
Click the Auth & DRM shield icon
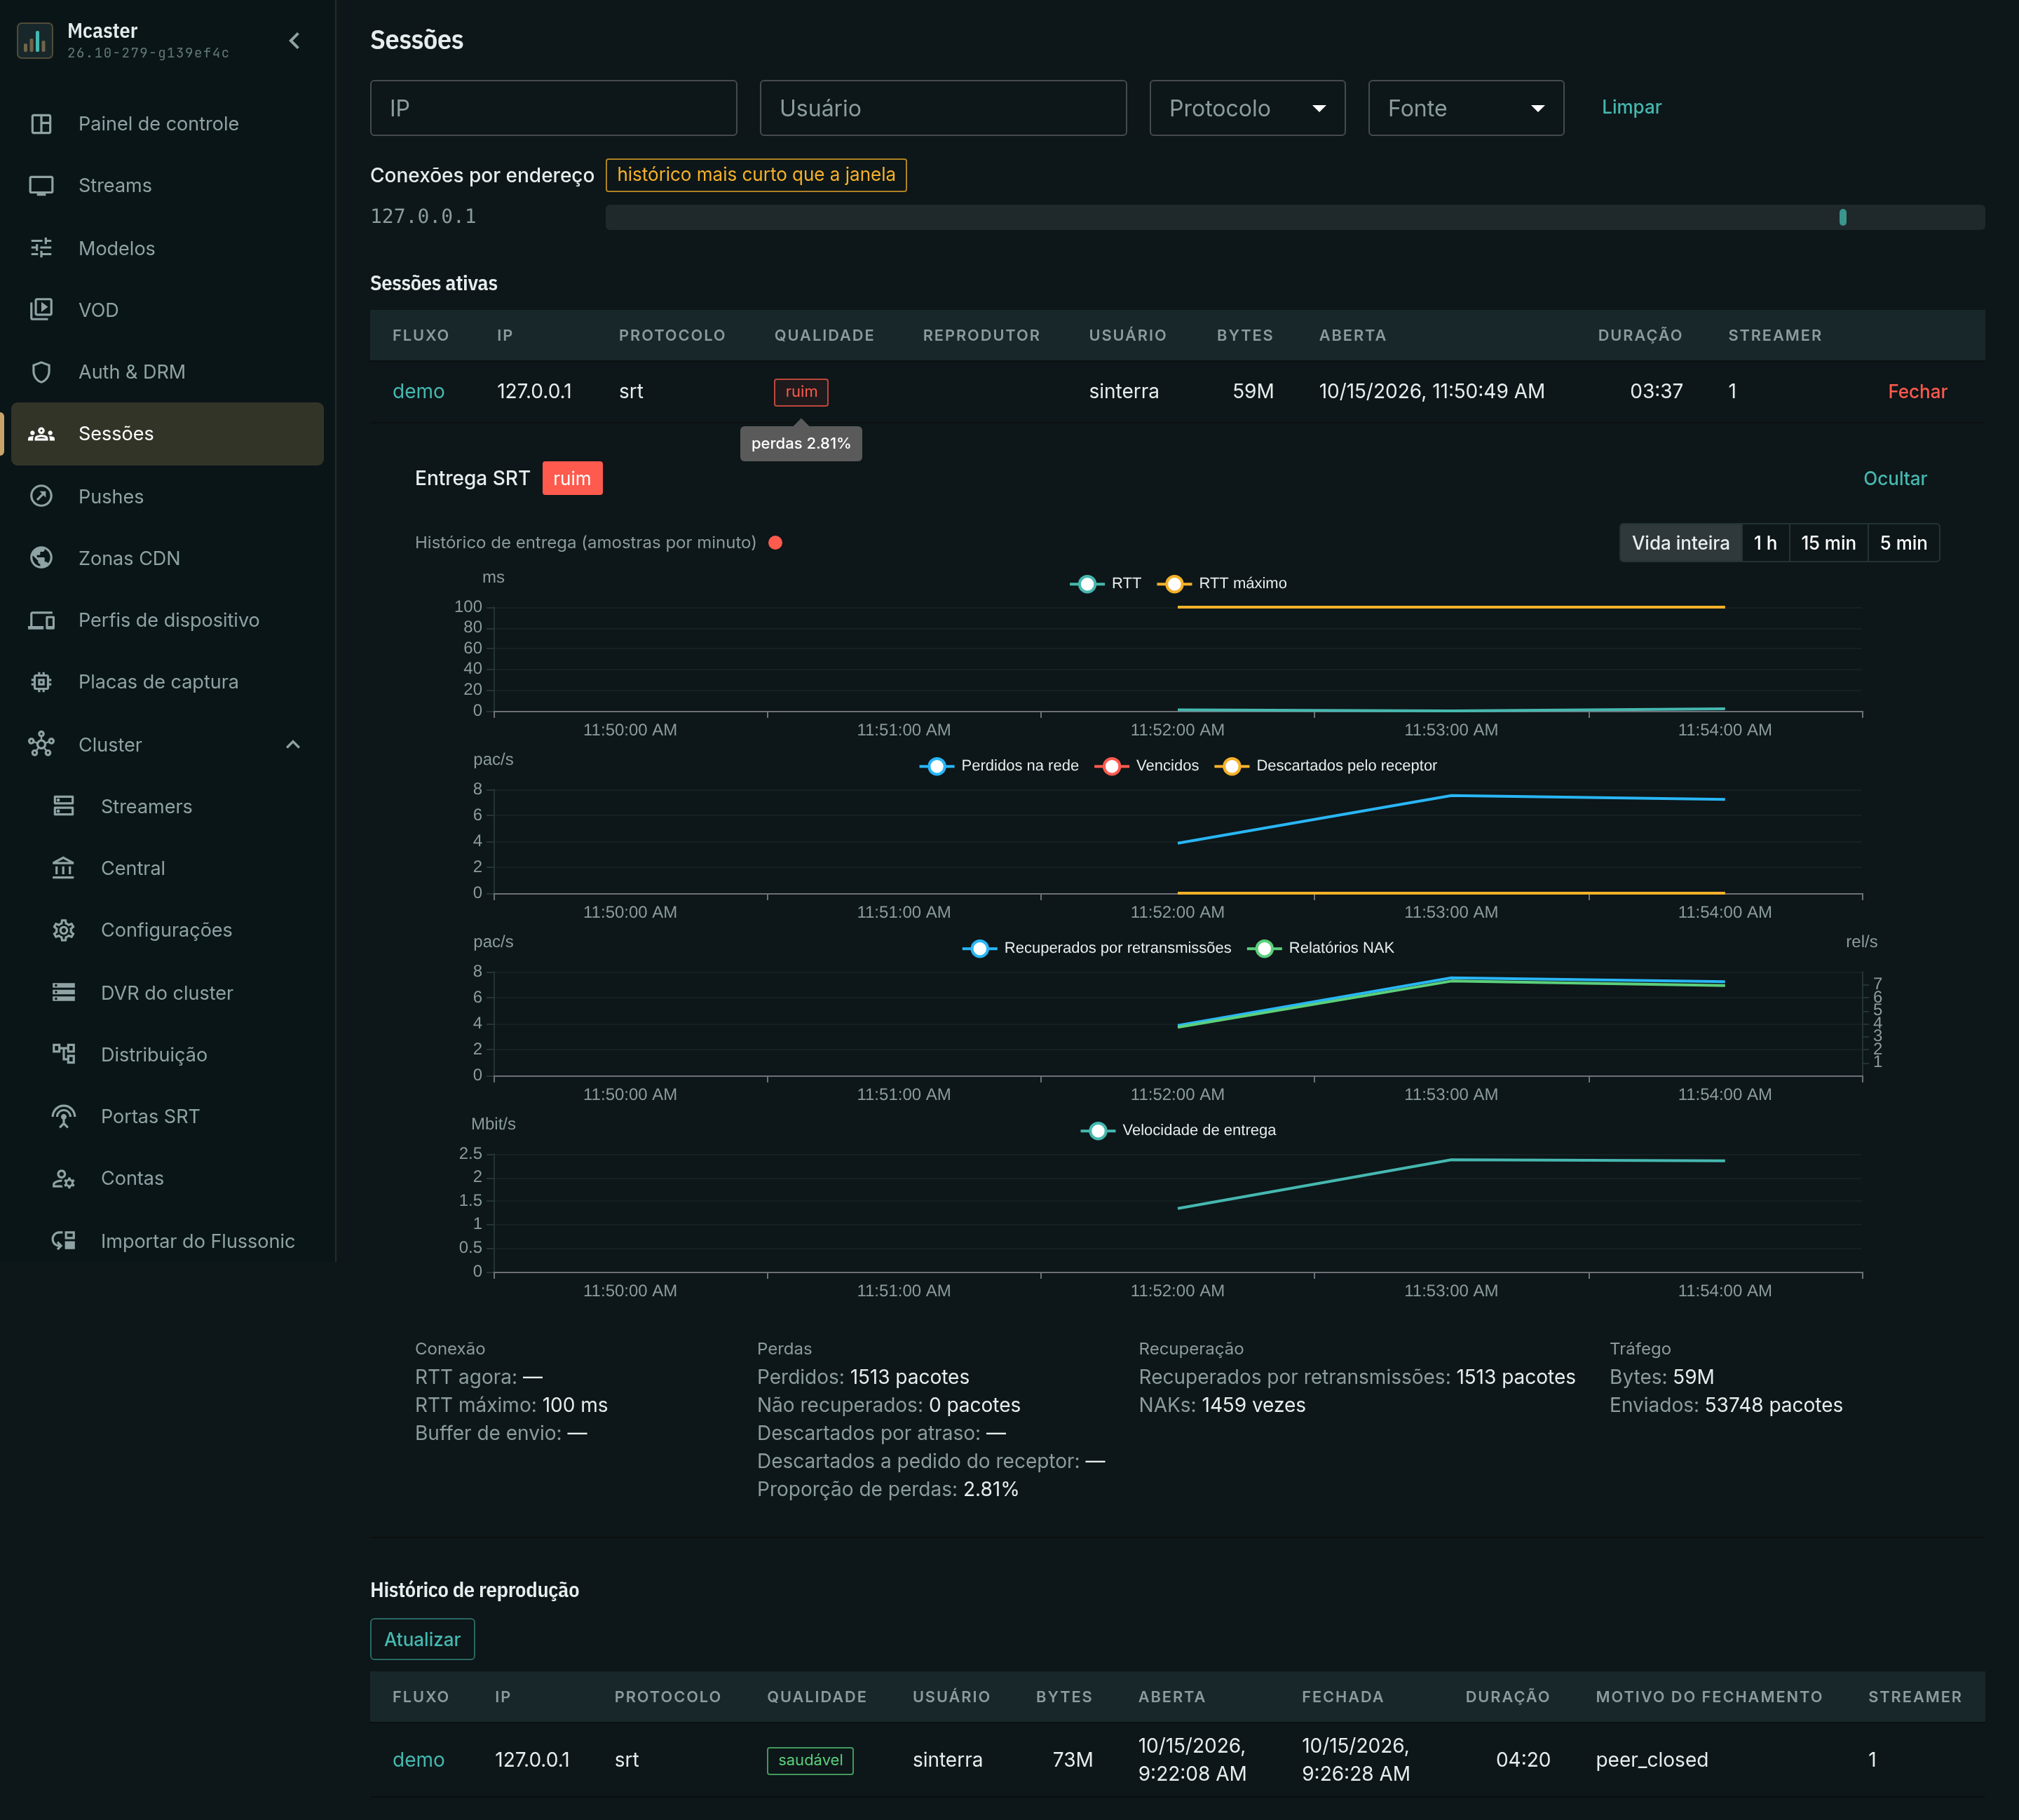click(x=41, y=372)
